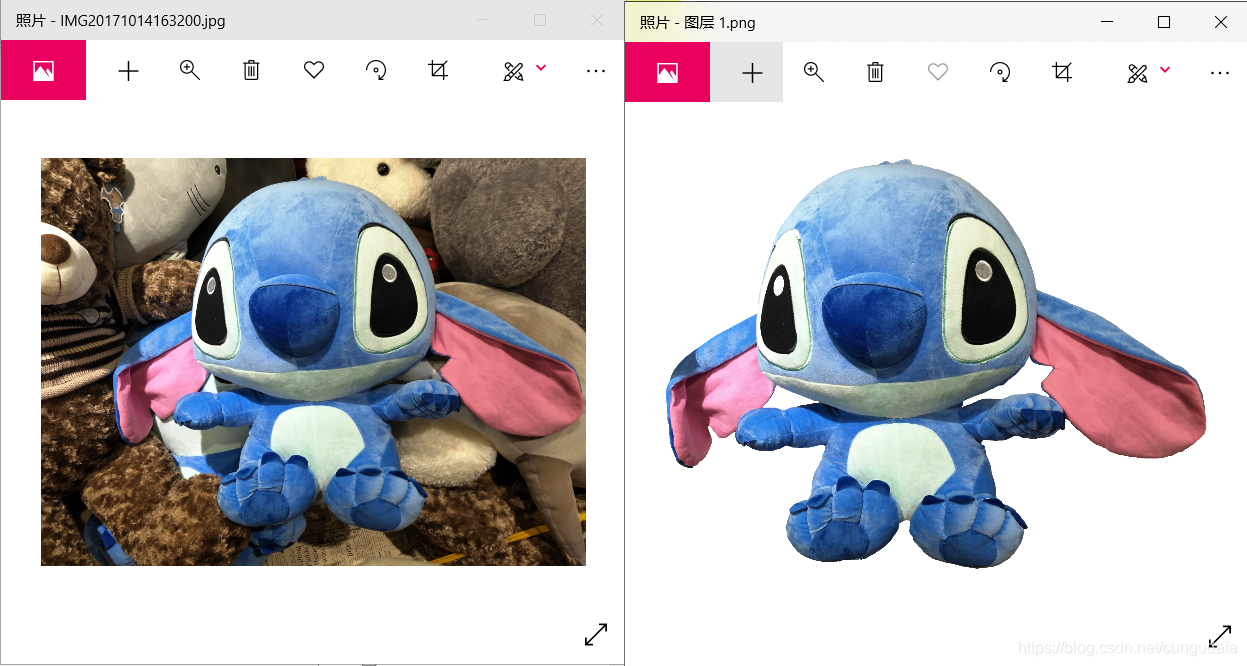Image resolution: width=1247 pixels, height=666 pixels.
Task: Open the Edit & Create tools in IMG20171014163200.jpg window
Action: point(514,71)
